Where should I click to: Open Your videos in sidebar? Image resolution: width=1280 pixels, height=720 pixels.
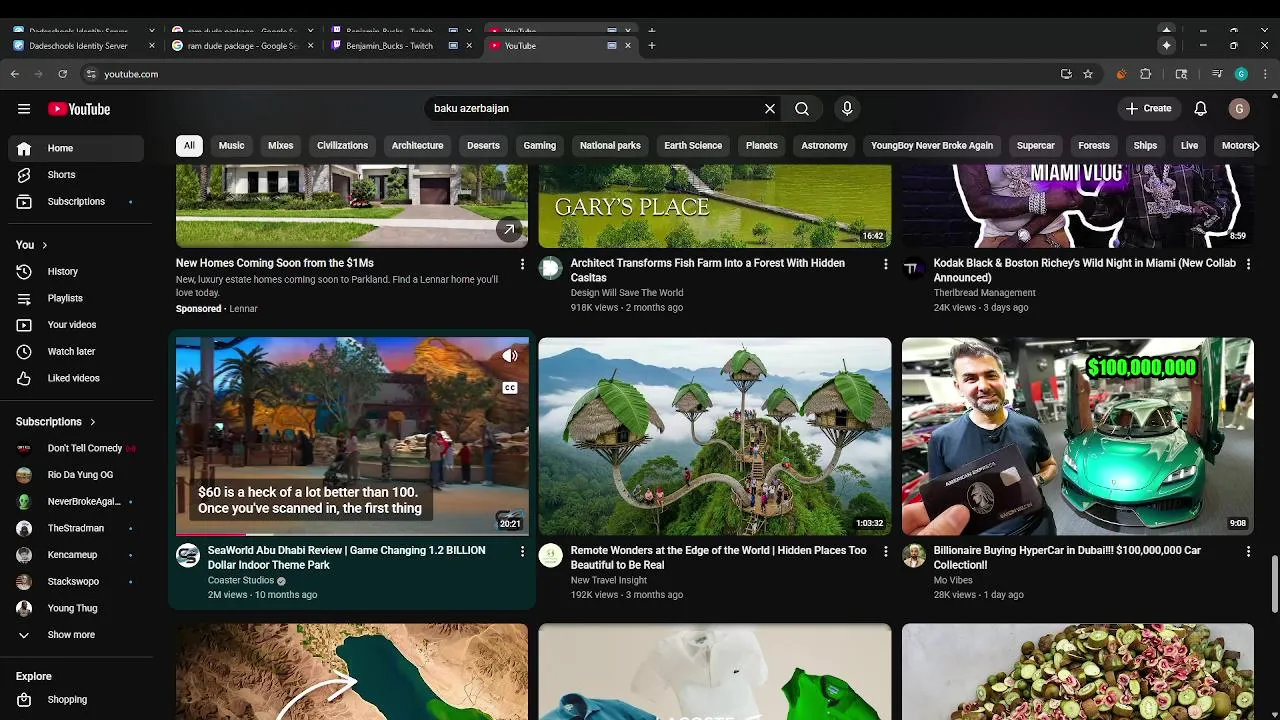click(x=76, y=325)
